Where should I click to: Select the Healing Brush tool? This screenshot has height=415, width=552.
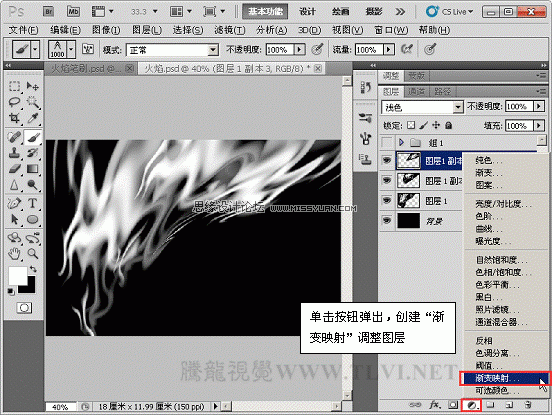[14, 137]
